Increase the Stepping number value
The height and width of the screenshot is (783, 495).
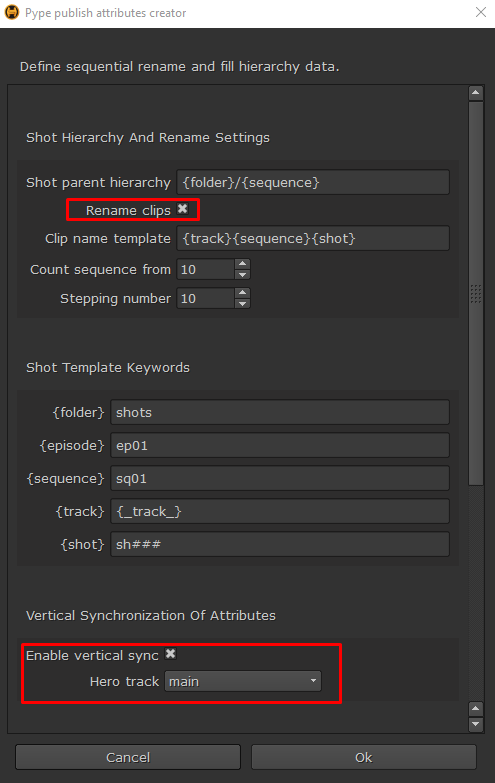[x=242, y=293]
